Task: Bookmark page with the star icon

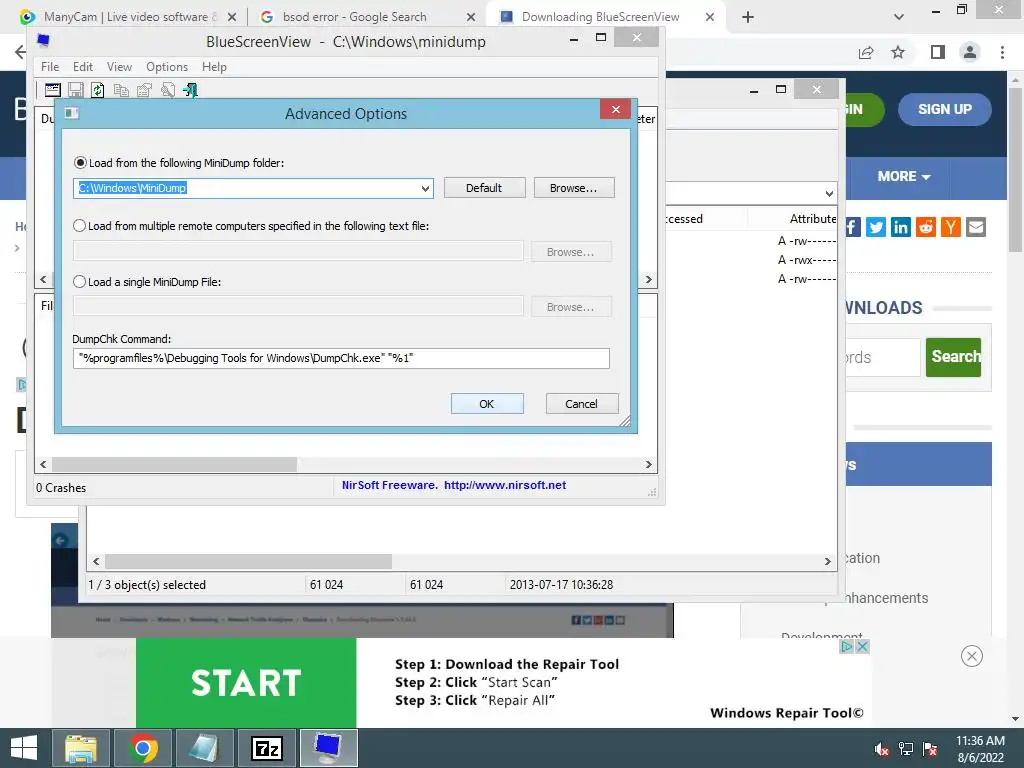Action: click(898, 52)
